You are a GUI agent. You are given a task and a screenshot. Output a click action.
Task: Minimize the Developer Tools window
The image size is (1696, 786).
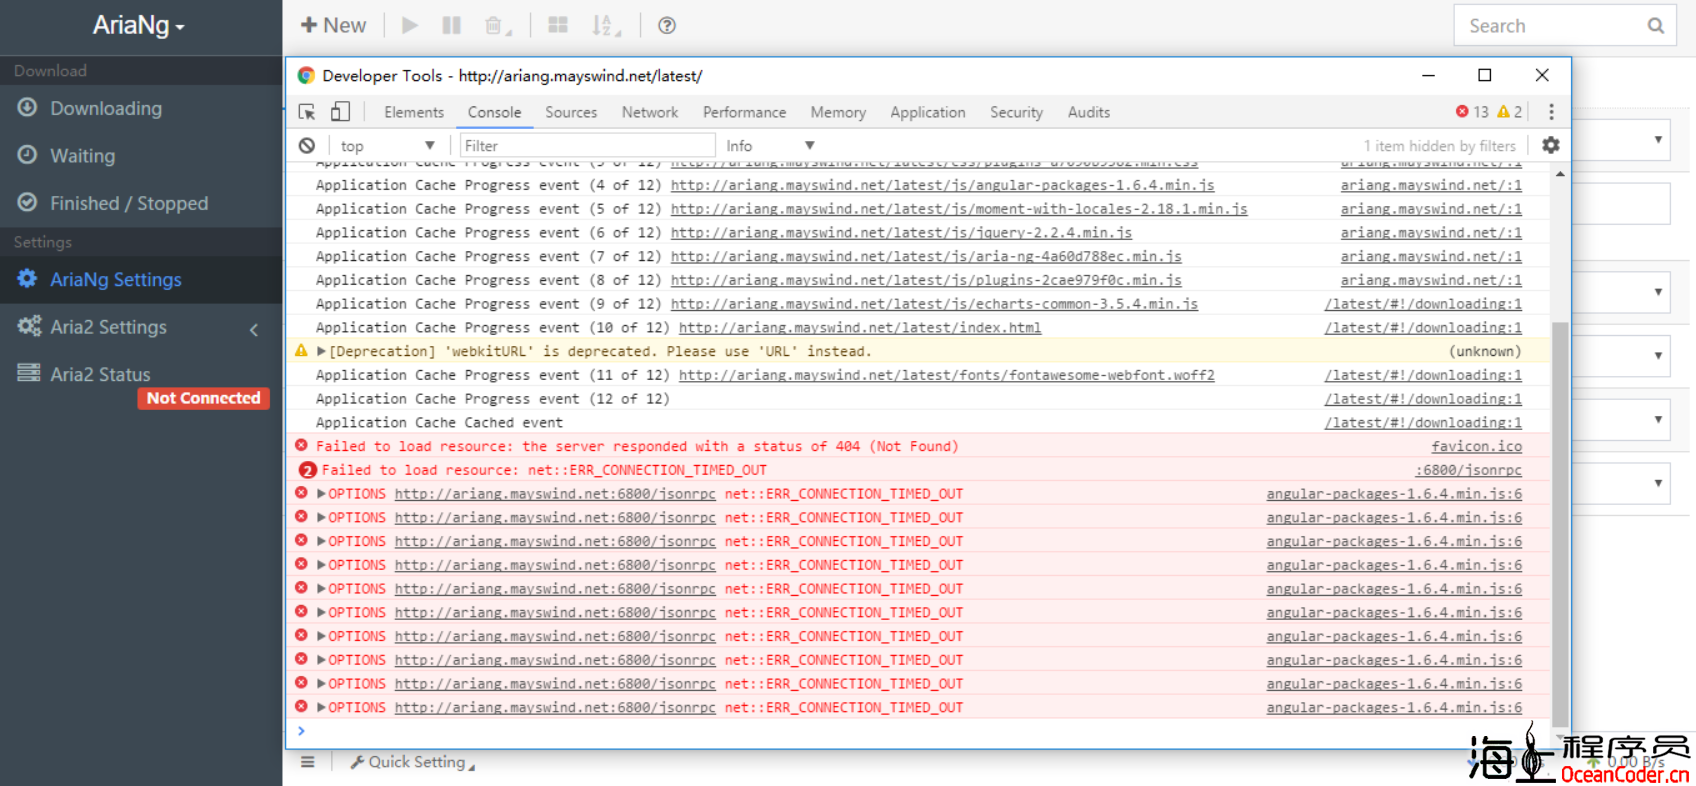[x=1428, y=75]
